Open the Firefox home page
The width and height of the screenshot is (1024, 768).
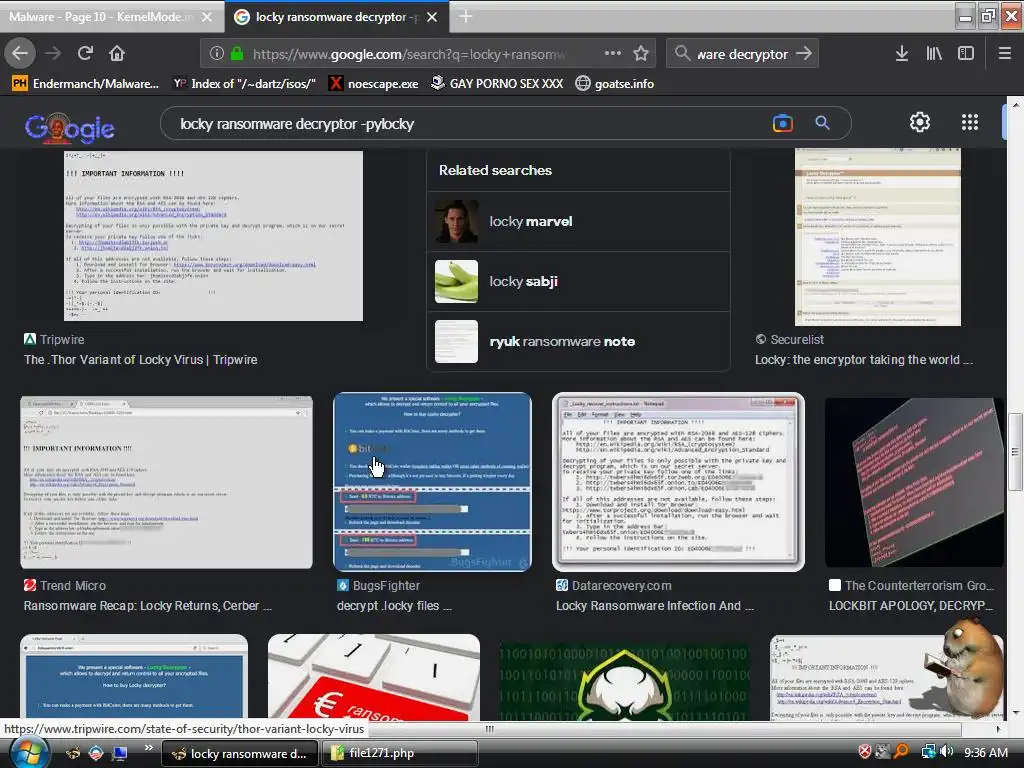(x=117, y=53)
